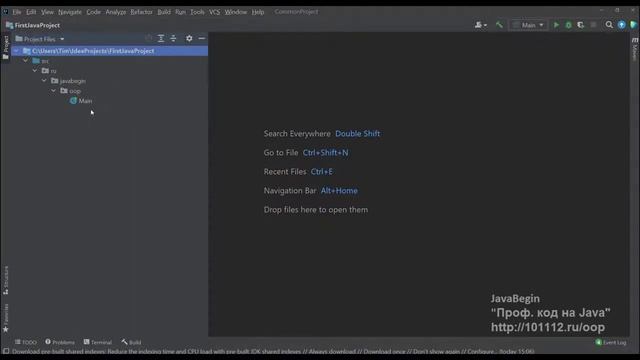Collapse the oop package chevron

54,91
